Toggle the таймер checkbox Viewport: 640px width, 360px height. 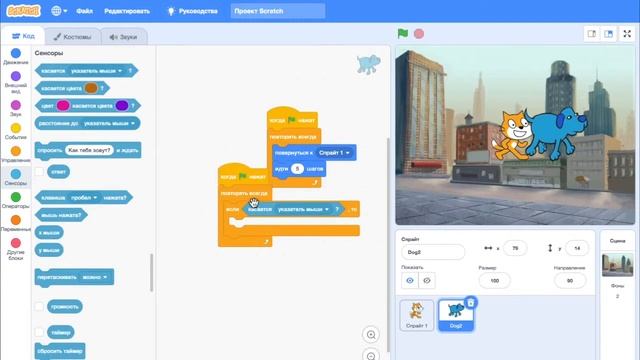tap(39, 332)
